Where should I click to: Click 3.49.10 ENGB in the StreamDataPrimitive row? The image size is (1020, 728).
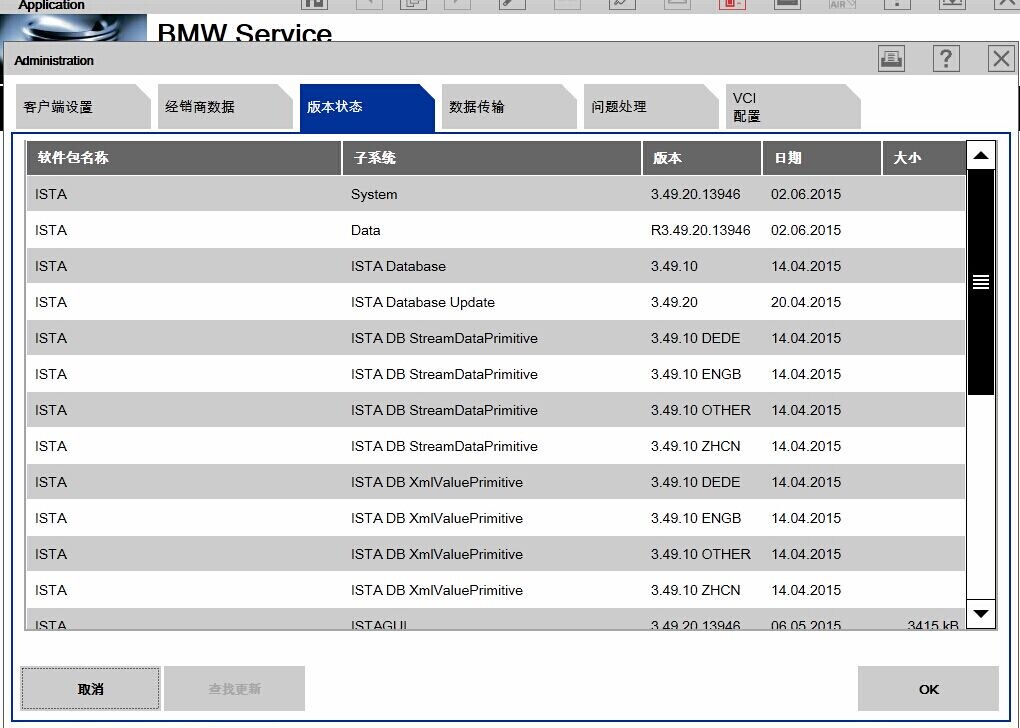696,374
